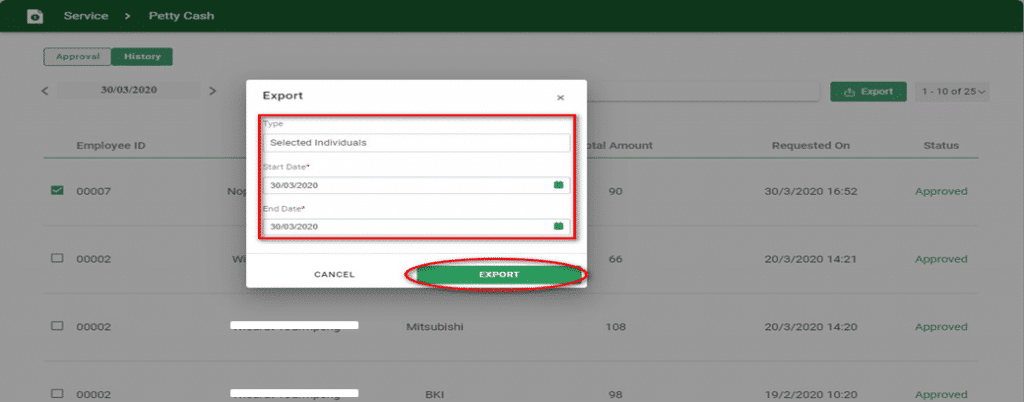Click the Export button above the table
The image size is (1024, 402).
click(868, 92)
